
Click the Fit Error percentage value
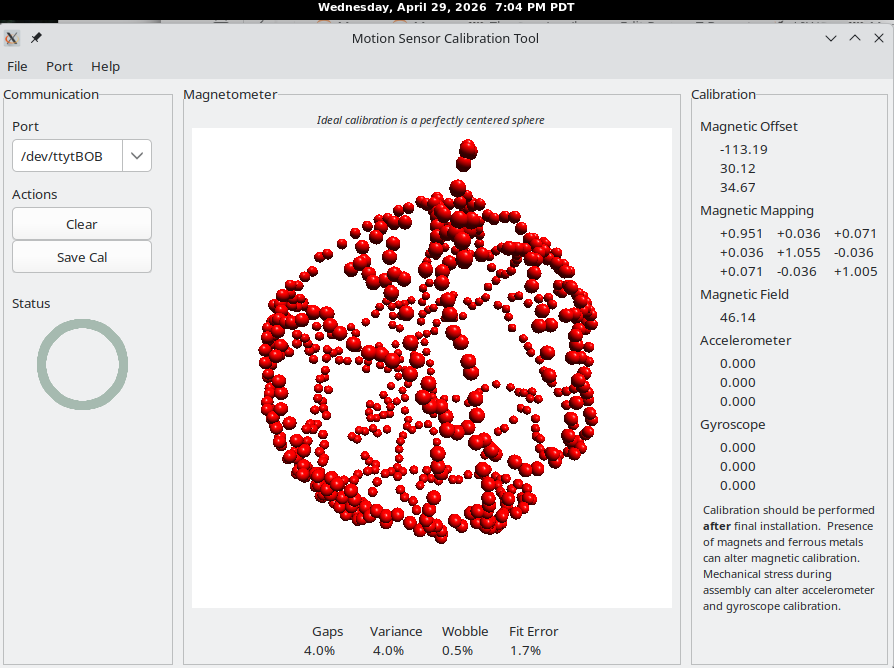[x=526, y=650]
